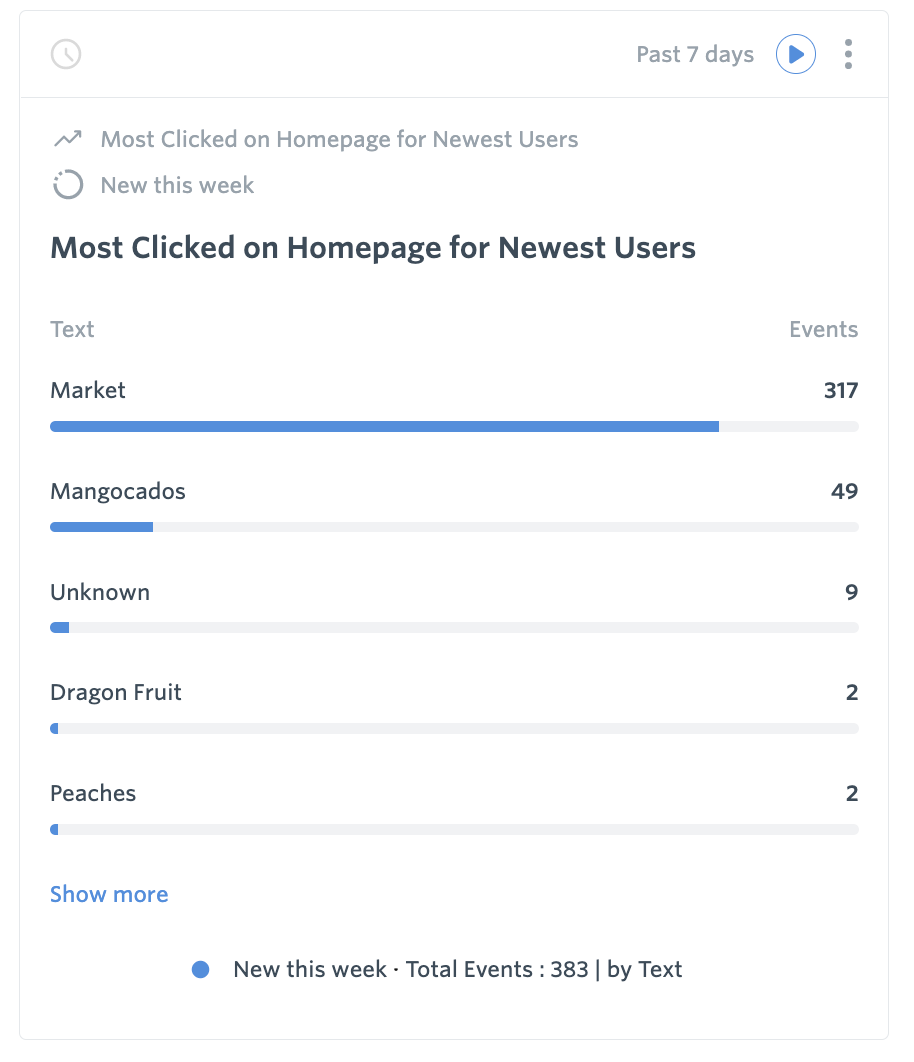Select the Peaches entry
Image resolution: width=914 pixels, height=1062 pixels.
tap(93, 793)
